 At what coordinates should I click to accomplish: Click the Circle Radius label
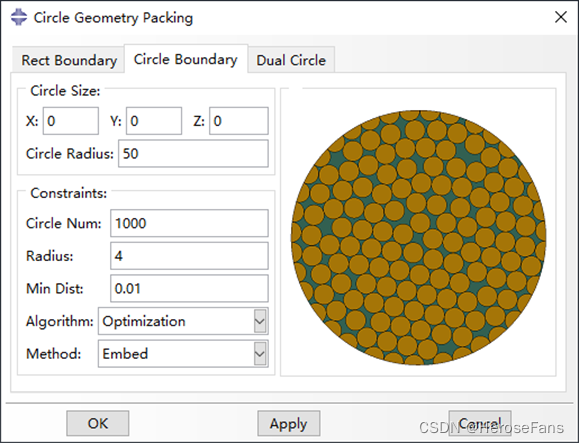70,154
